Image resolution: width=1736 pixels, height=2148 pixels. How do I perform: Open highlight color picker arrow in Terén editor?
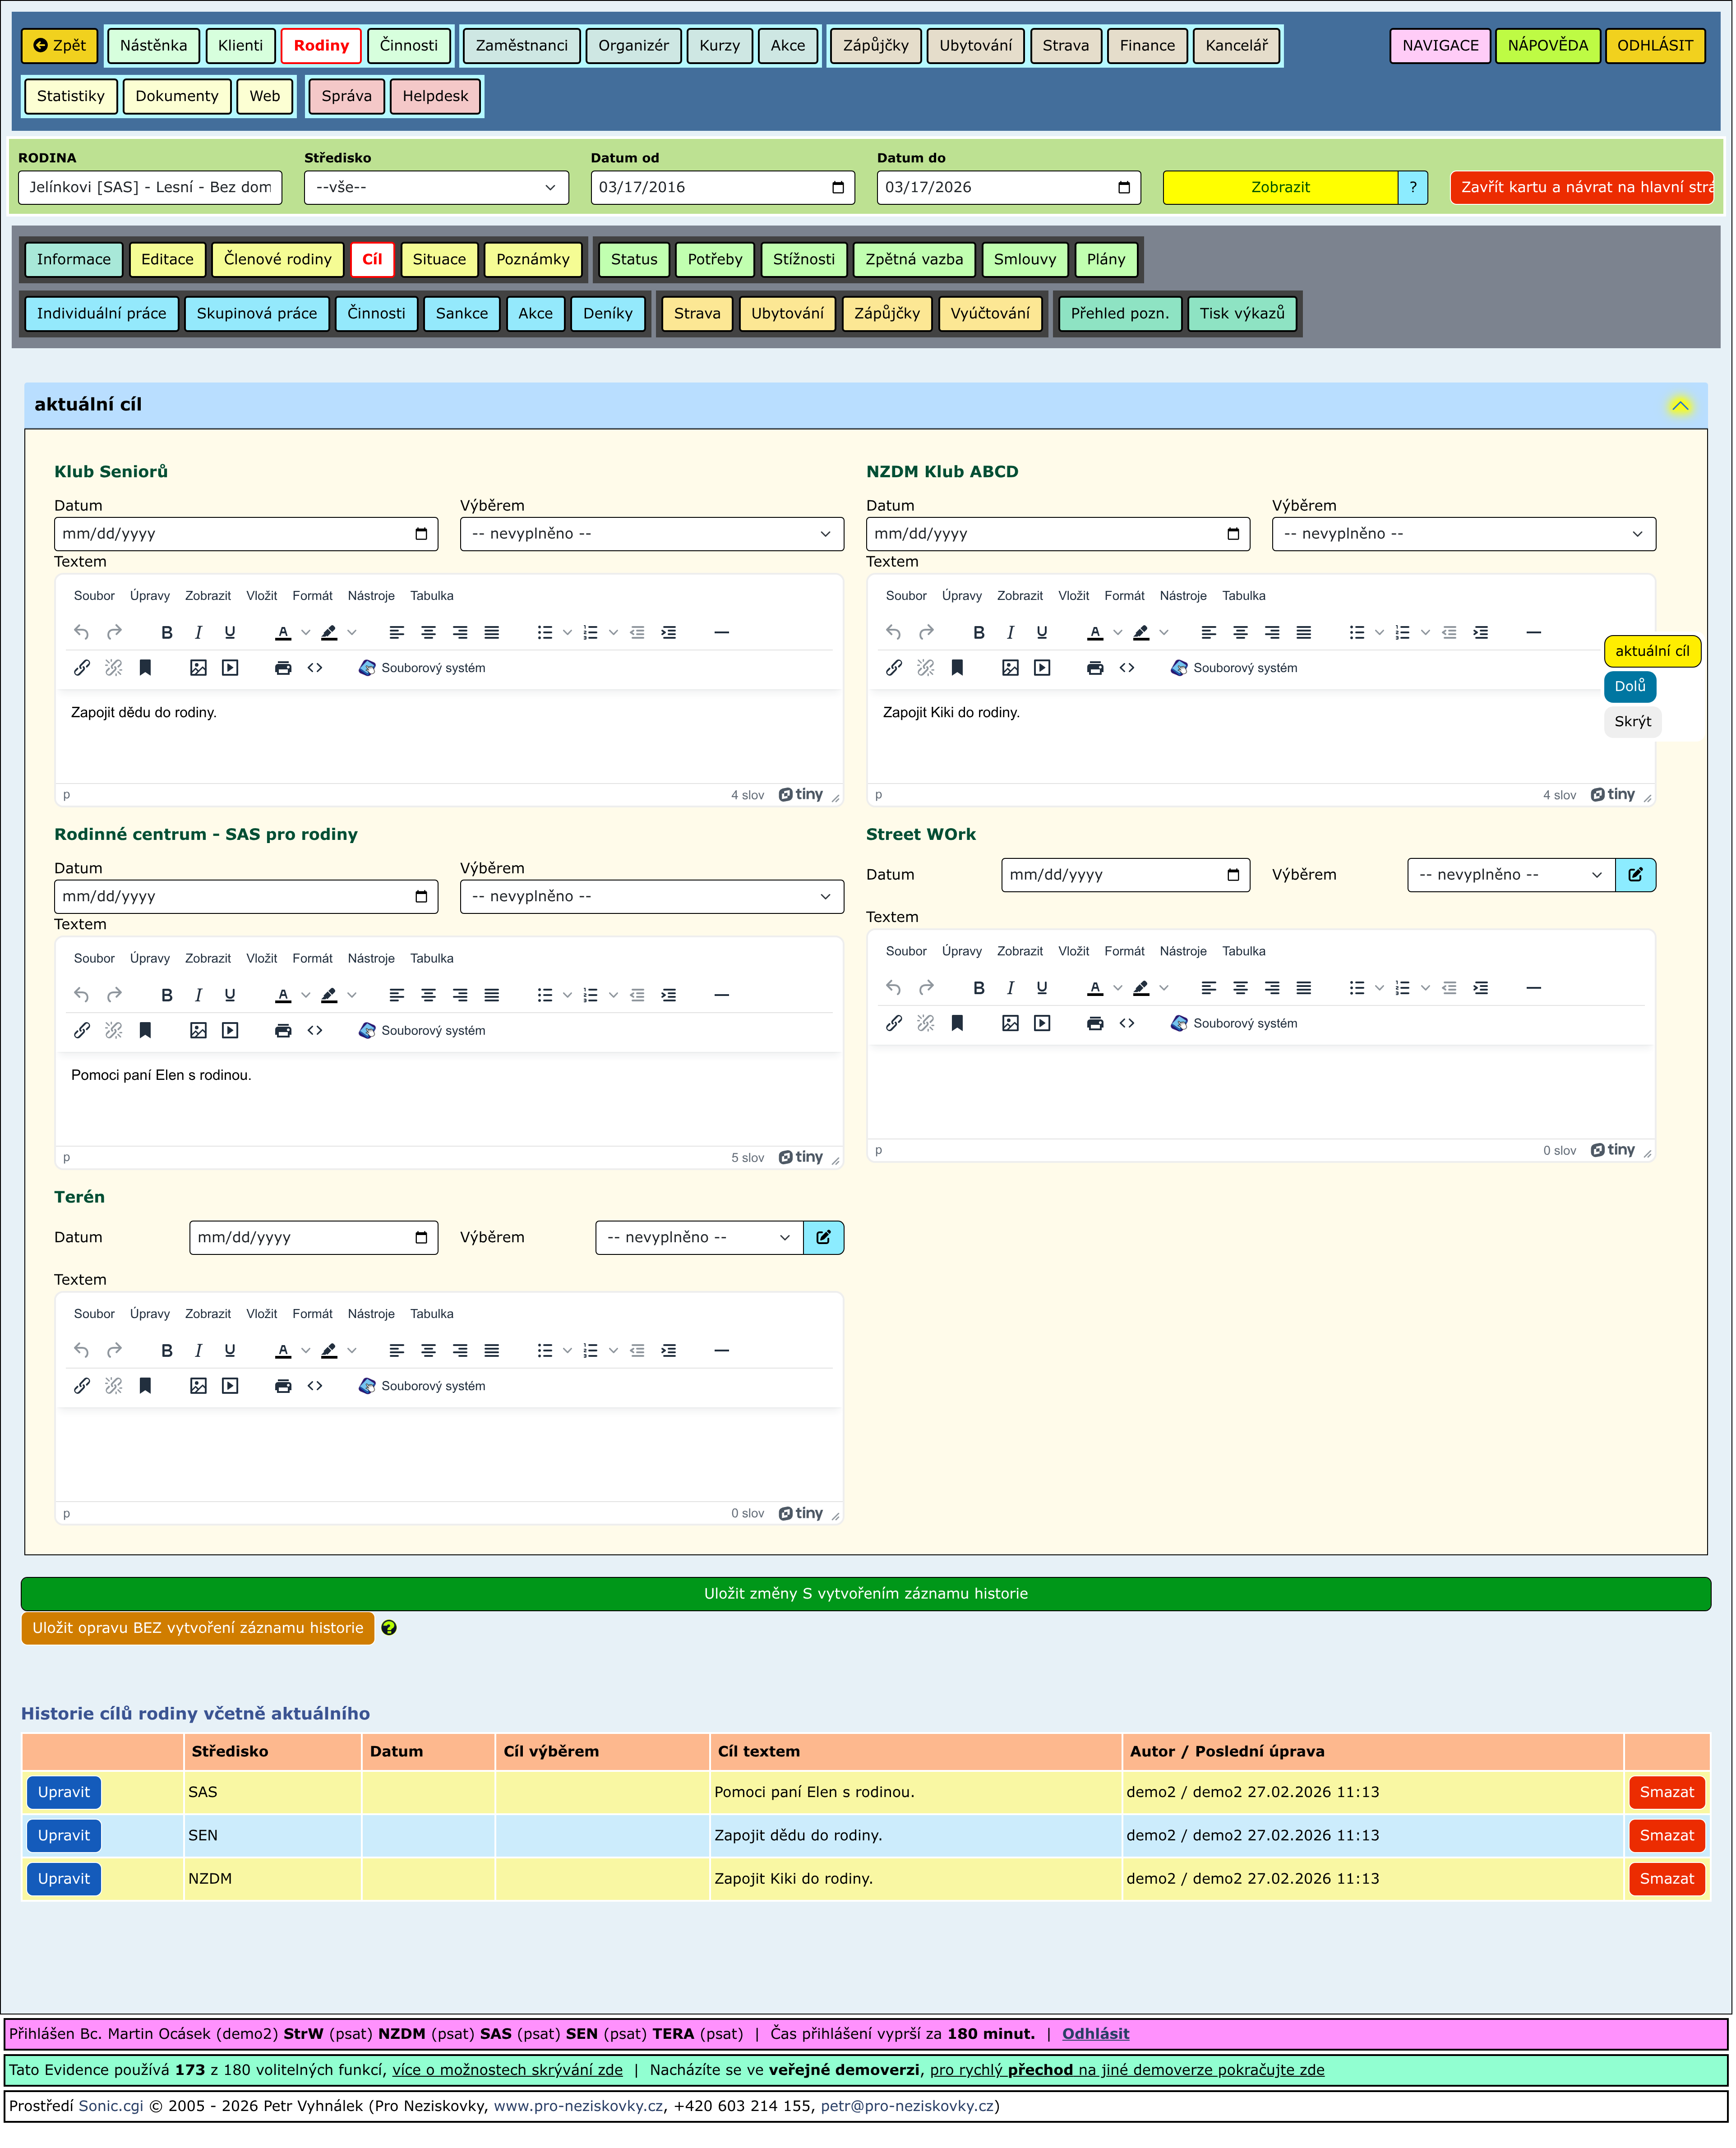[x=352, y=1351]
